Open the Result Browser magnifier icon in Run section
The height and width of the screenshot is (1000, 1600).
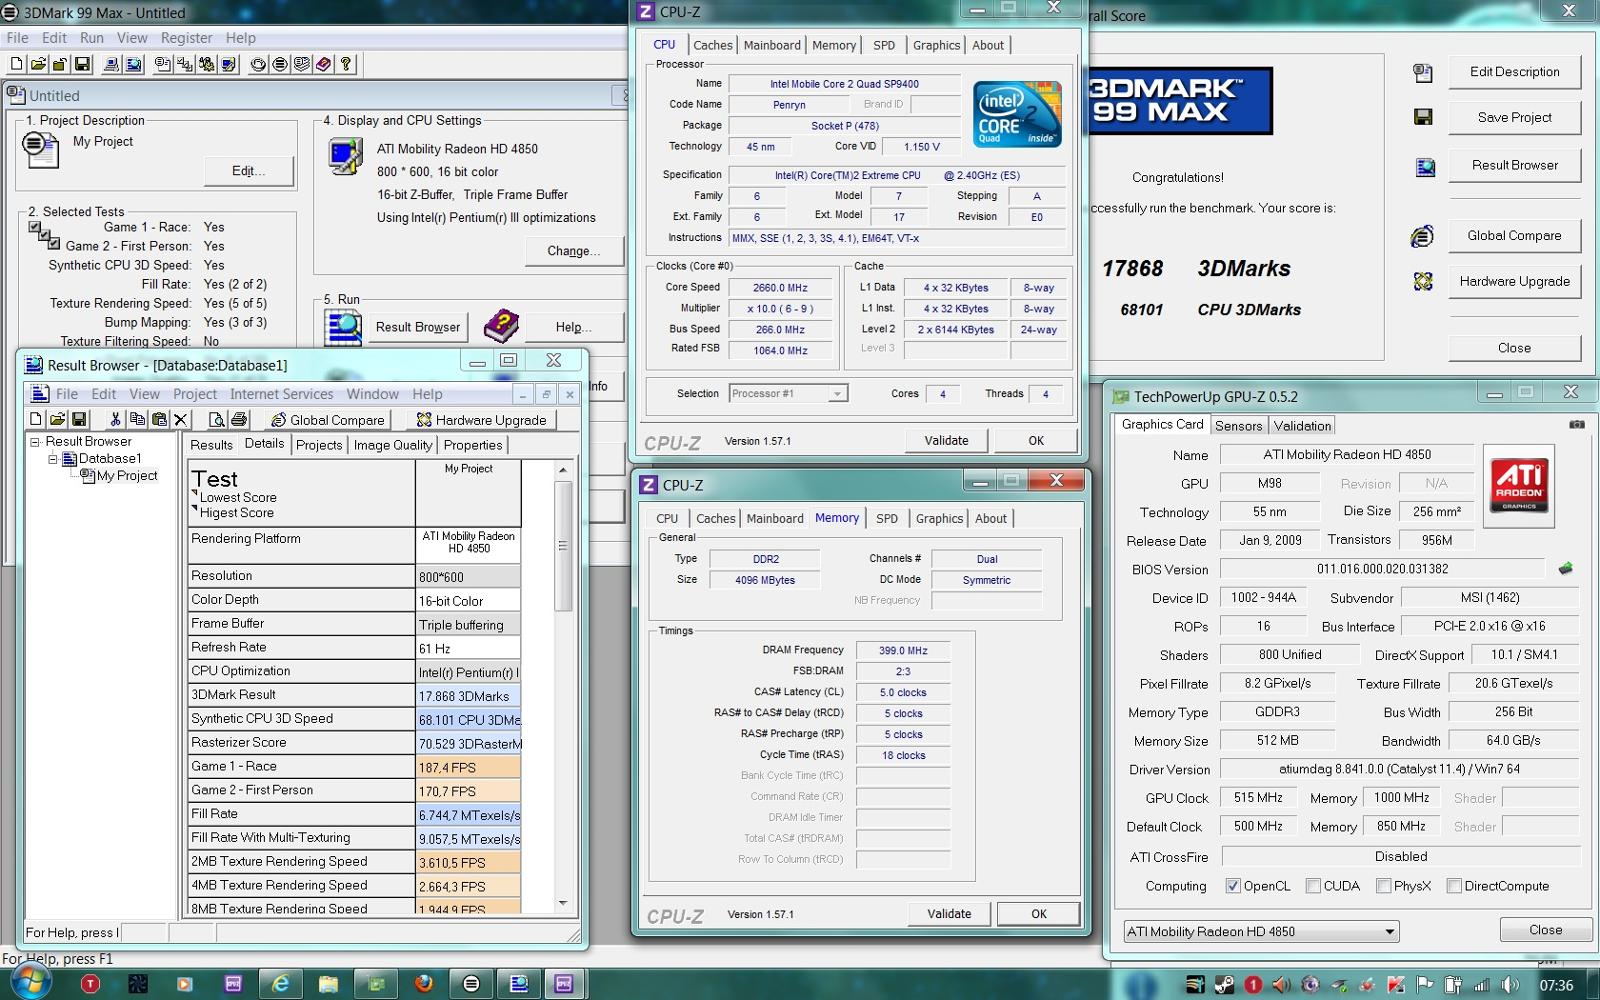pyautogui.click(x=343, y=327)
